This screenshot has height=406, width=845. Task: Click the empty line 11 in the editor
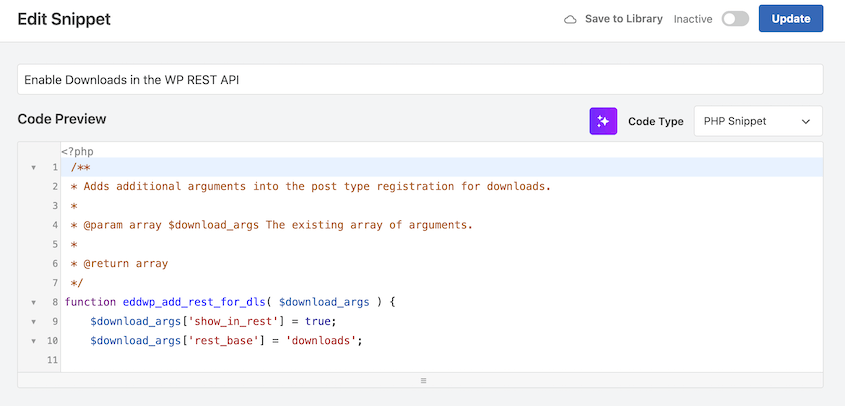click(442, 360)
